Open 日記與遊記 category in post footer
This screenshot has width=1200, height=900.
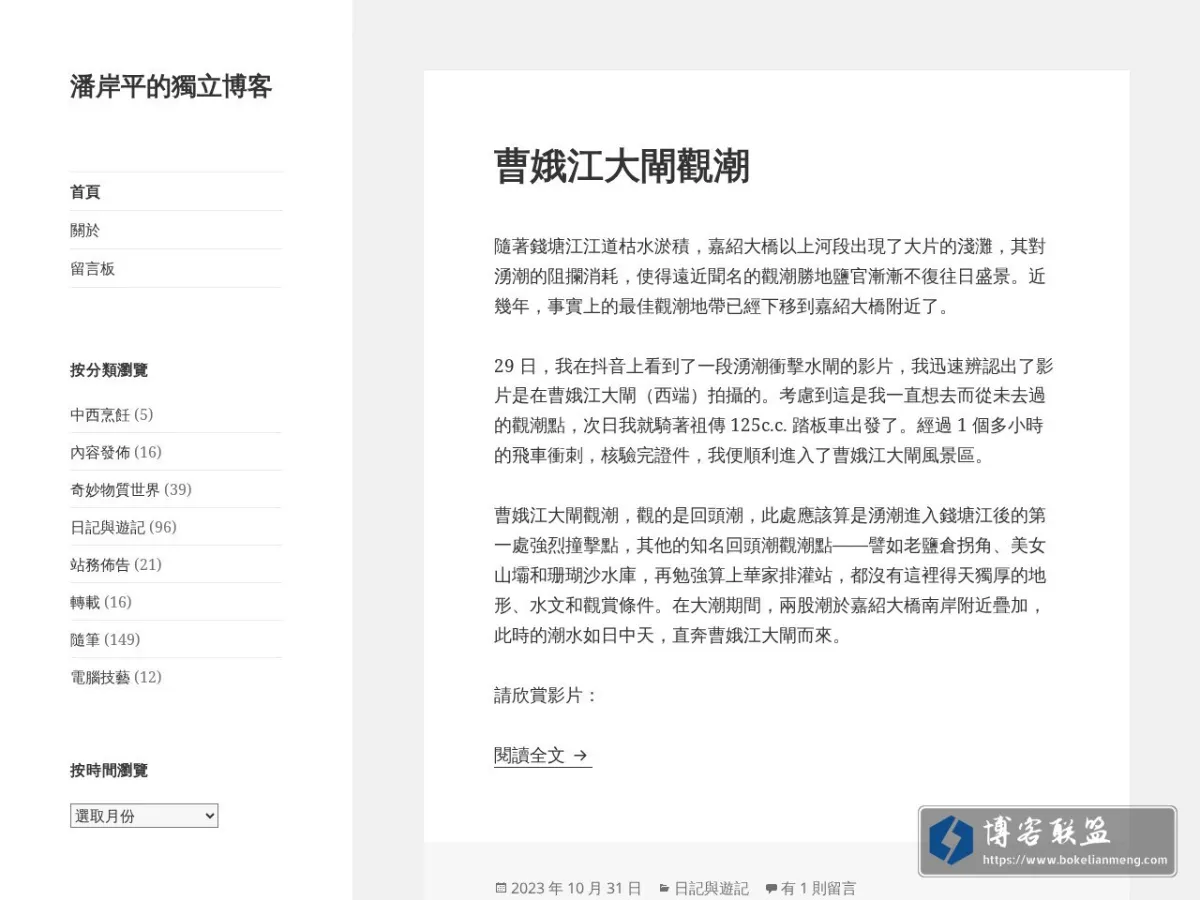coord(711,888)
